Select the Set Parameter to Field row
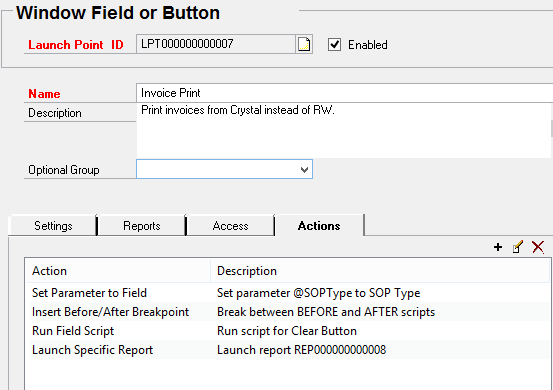Viewport: 553px width, 390px height. pyautogui.click(x=287, y=293)
